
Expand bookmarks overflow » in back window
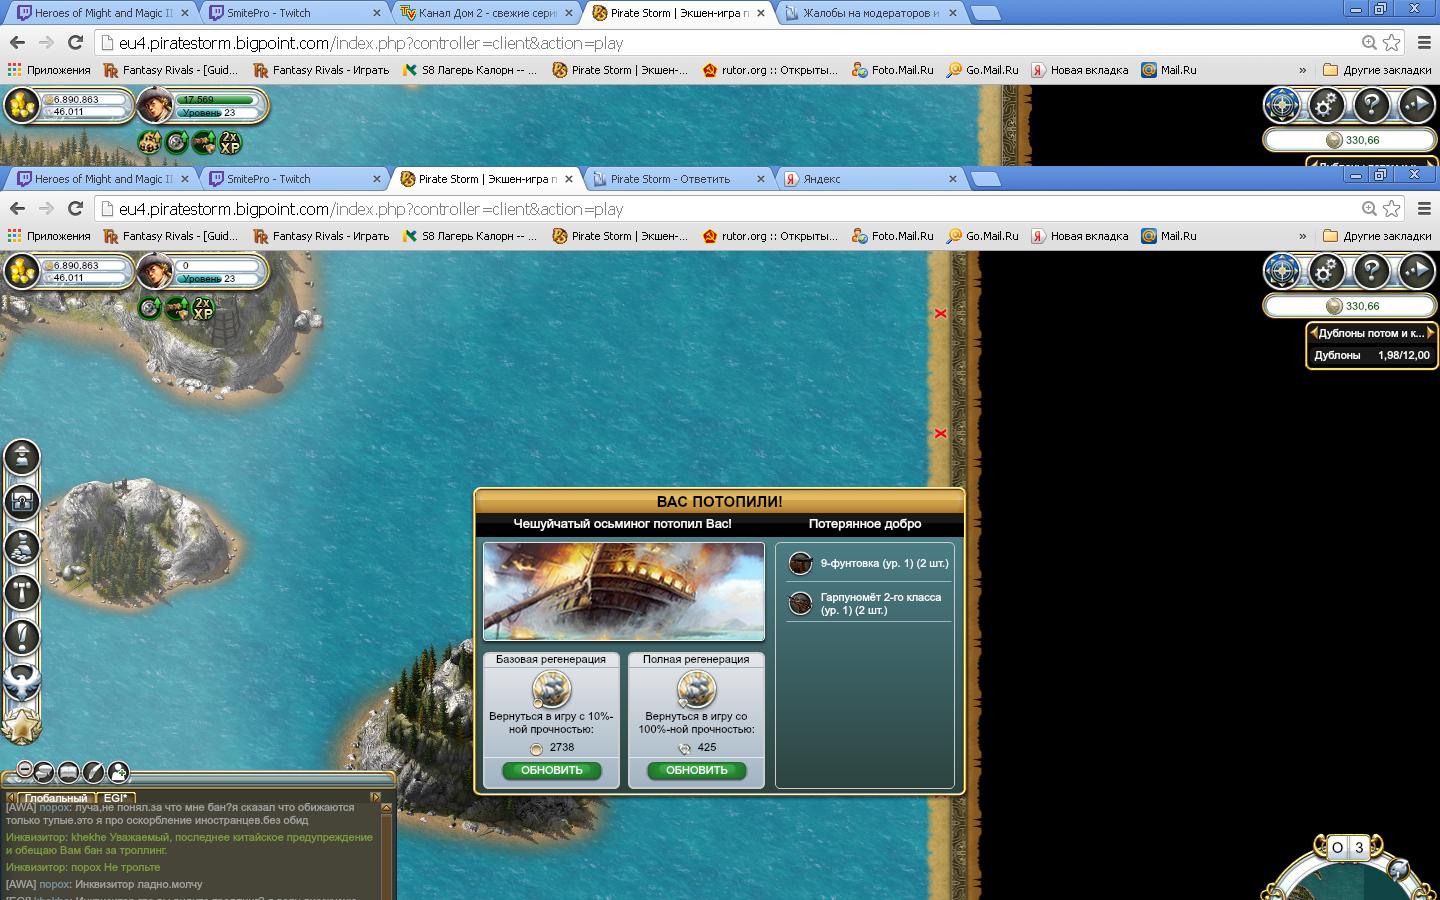tap(1302, 70)
